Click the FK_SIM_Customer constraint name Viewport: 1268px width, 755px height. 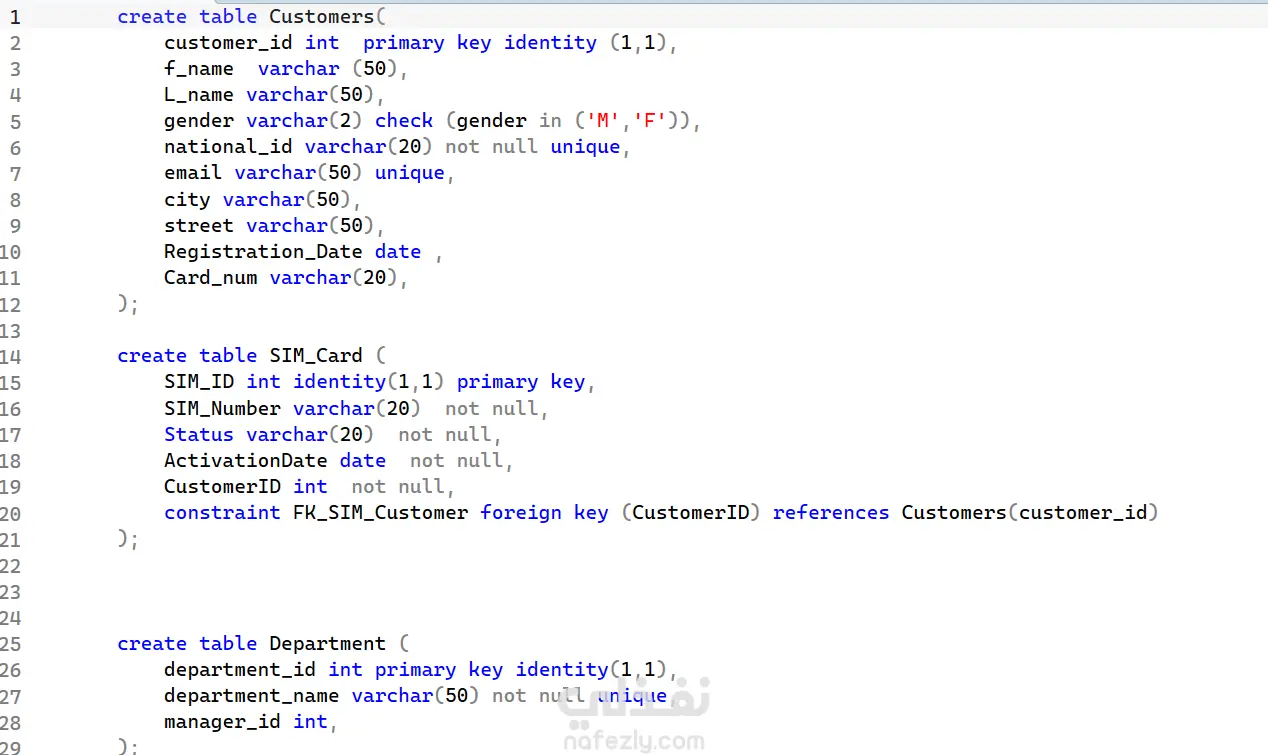pos(381,512)
